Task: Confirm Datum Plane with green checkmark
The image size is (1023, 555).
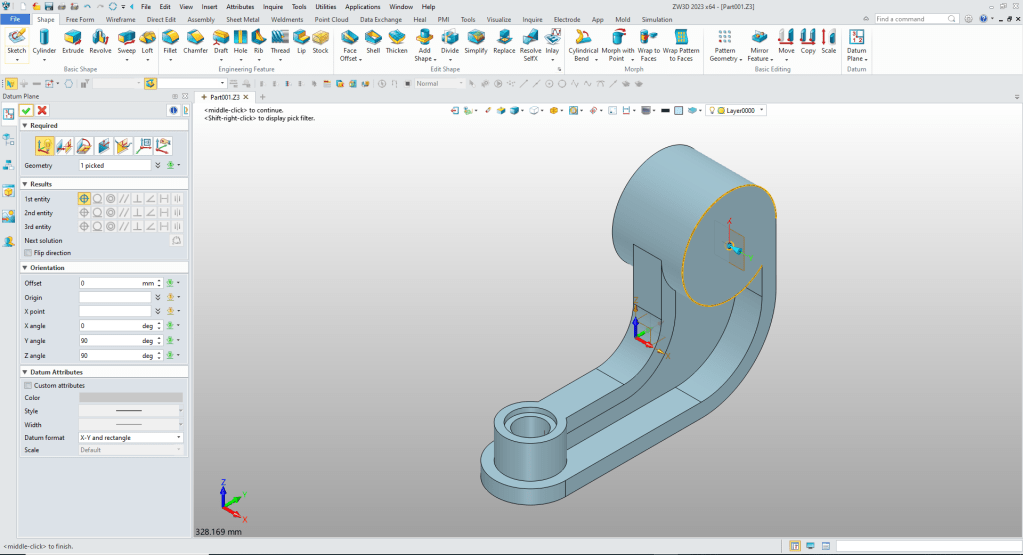Action: (x=27, y=110)
